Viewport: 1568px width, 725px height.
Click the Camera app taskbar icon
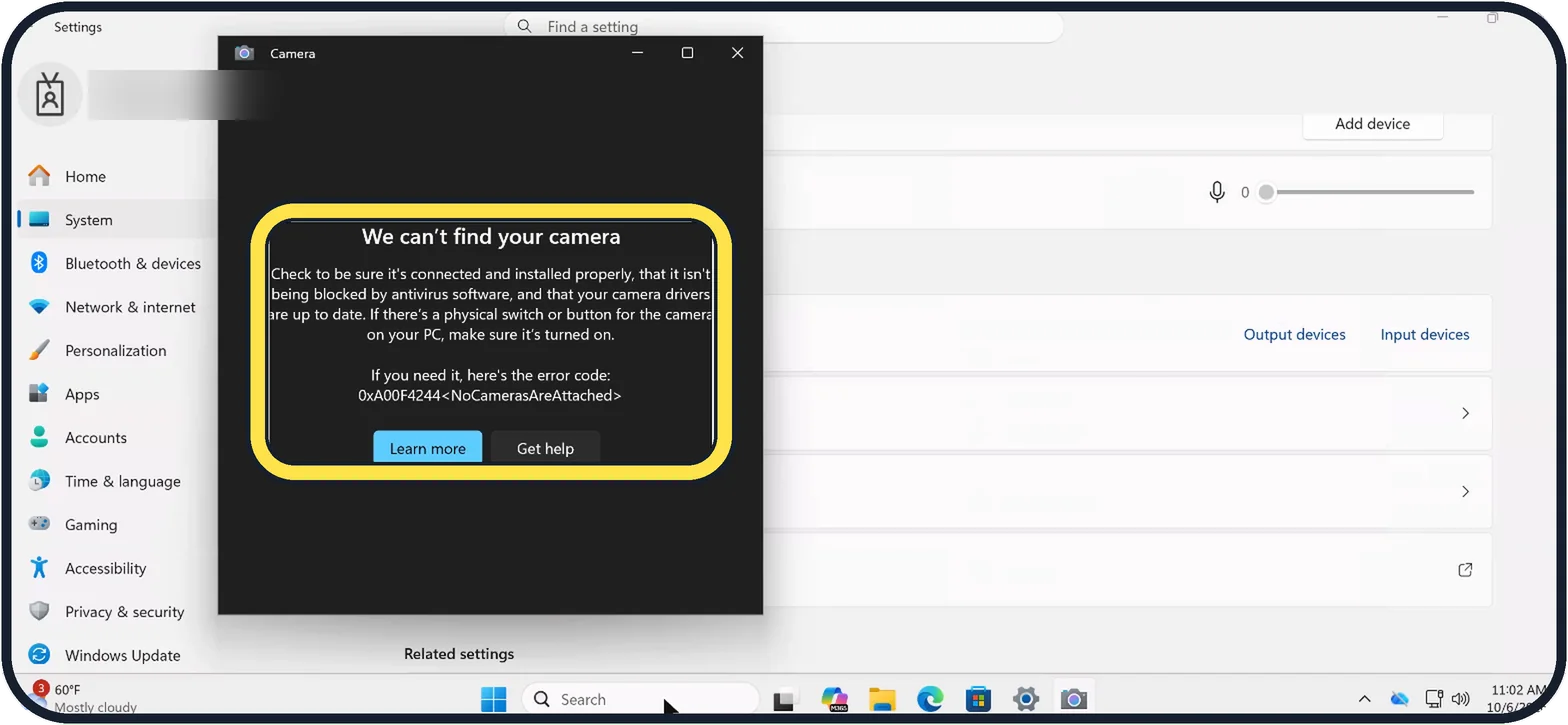pyautogui.click(x=1074, y=699)
